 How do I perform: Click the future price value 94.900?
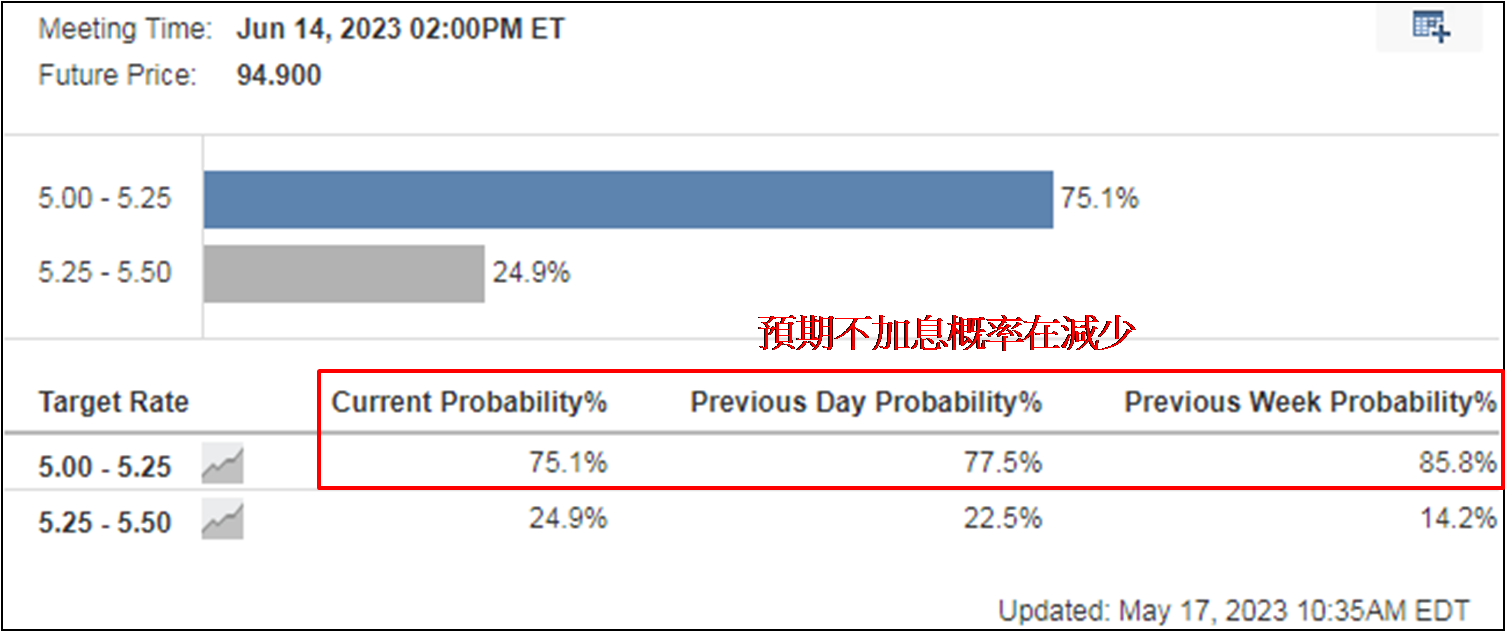coord(279,75)
